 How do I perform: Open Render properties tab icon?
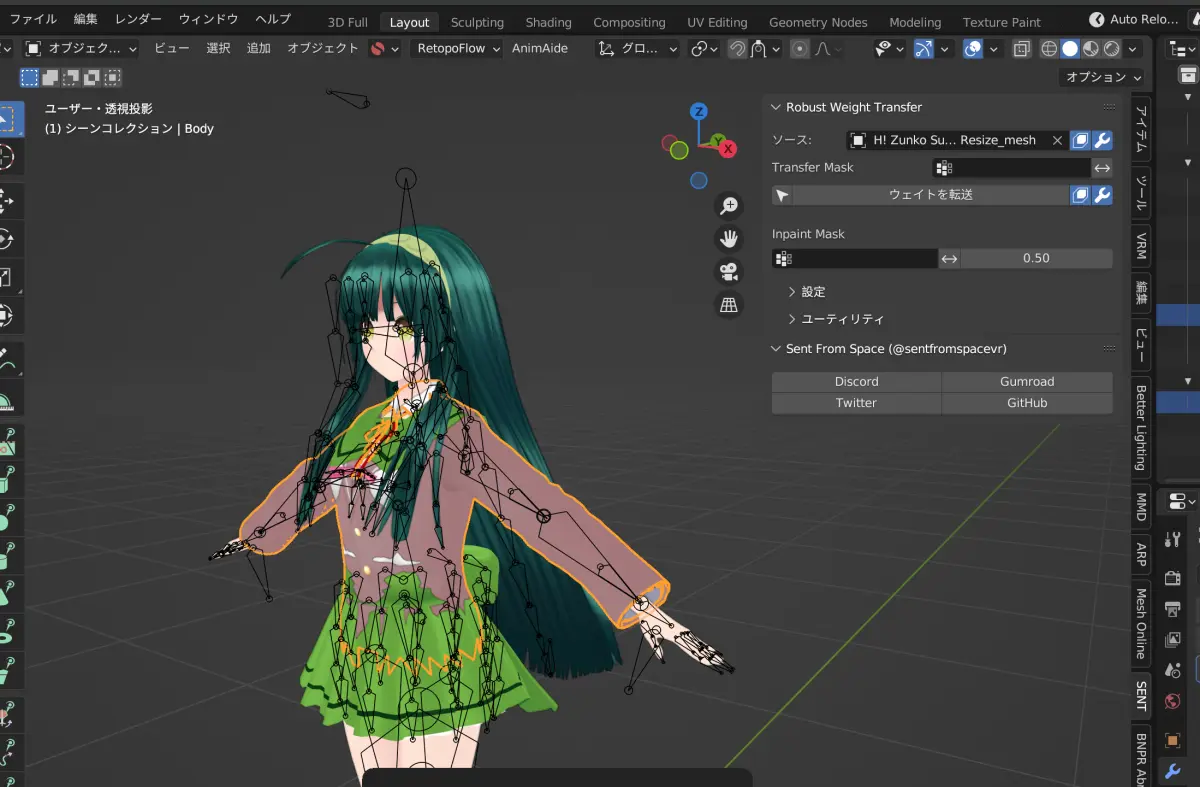[1173, 578]
